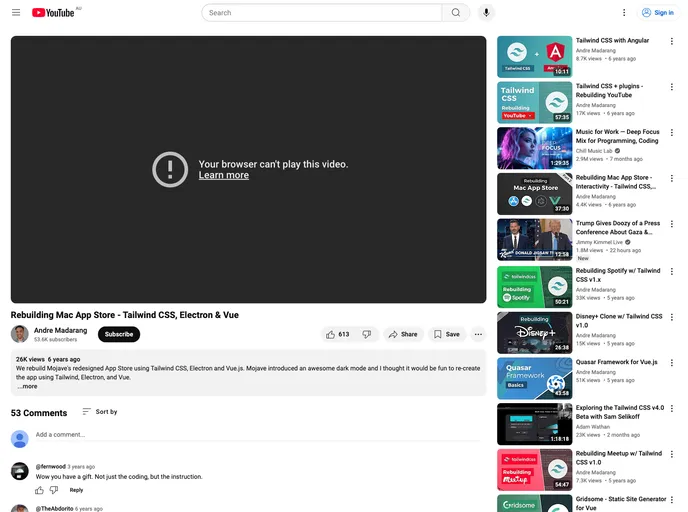Open options for Jimmy Kimmel Live video
The width and height of the screenshot is (688, 512).
(672, 224)
